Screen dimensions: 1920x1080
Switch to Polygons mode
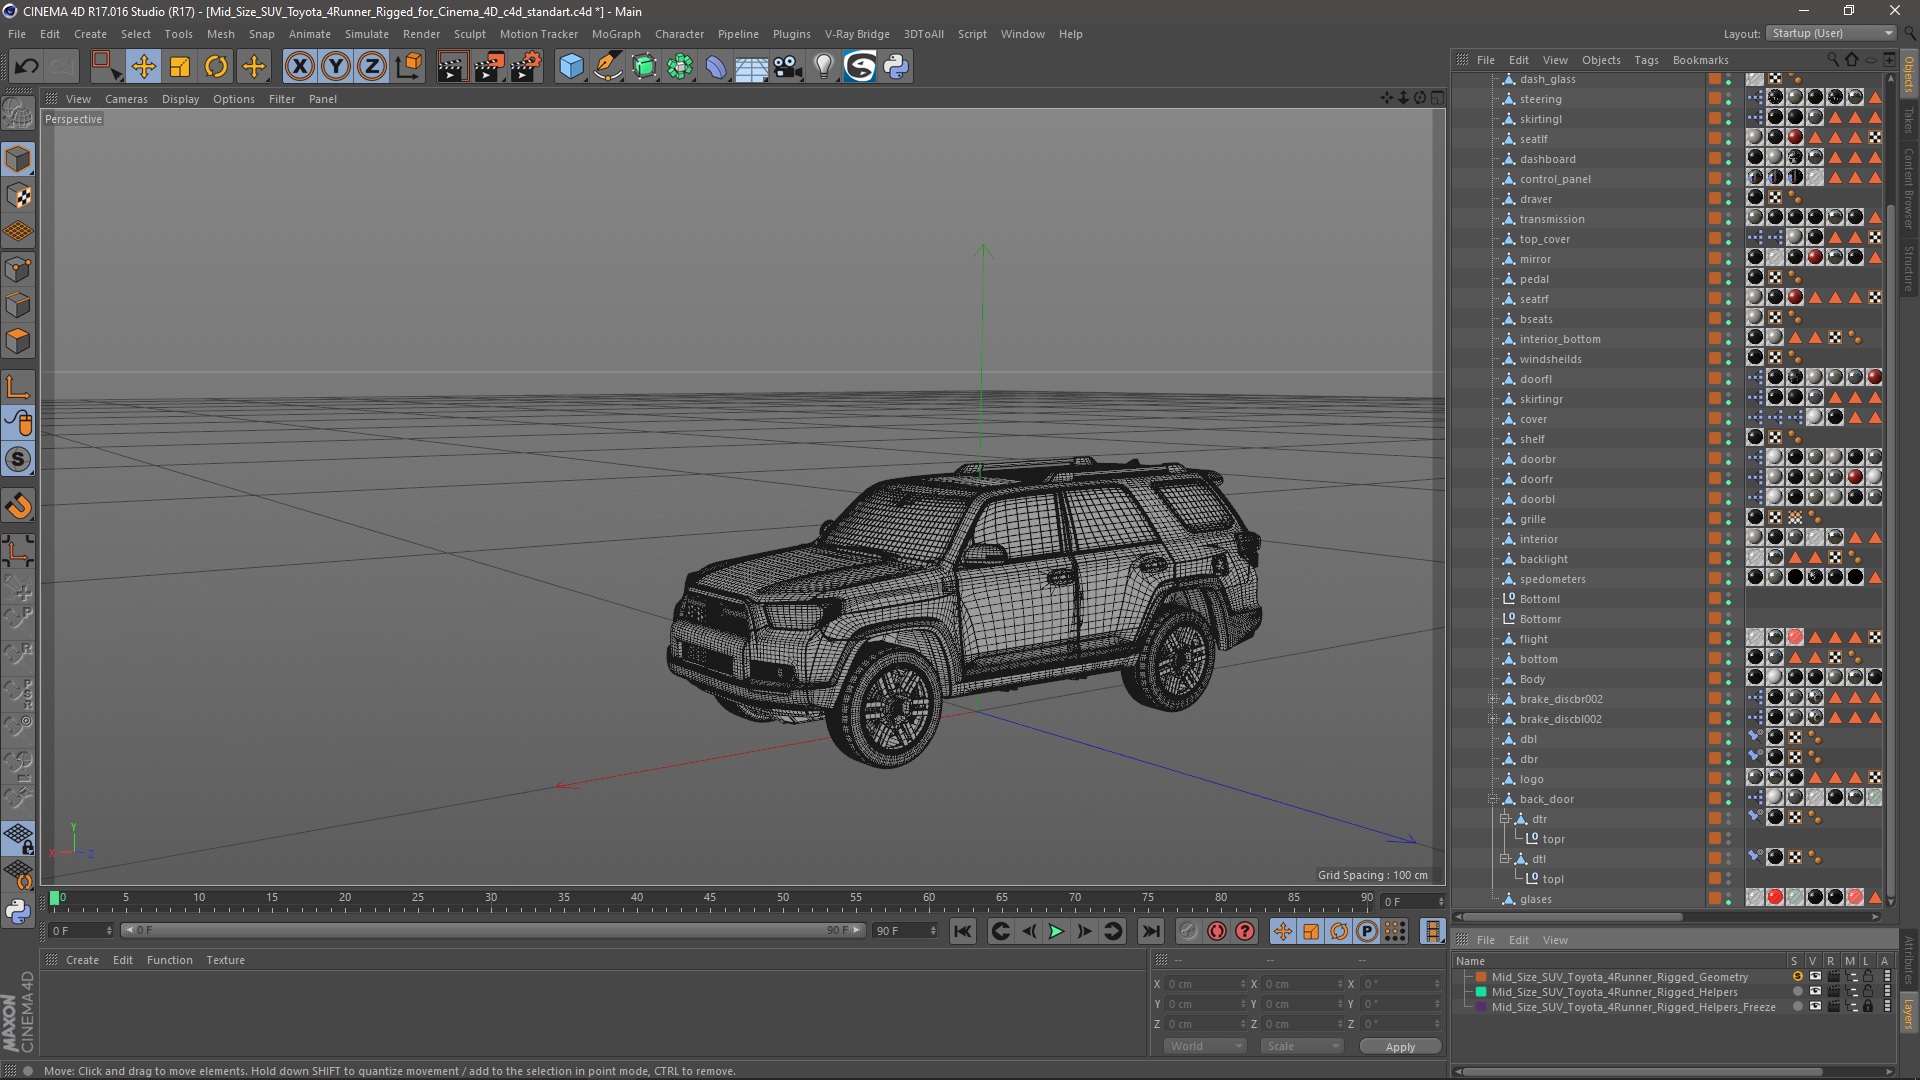pos(18,341)
